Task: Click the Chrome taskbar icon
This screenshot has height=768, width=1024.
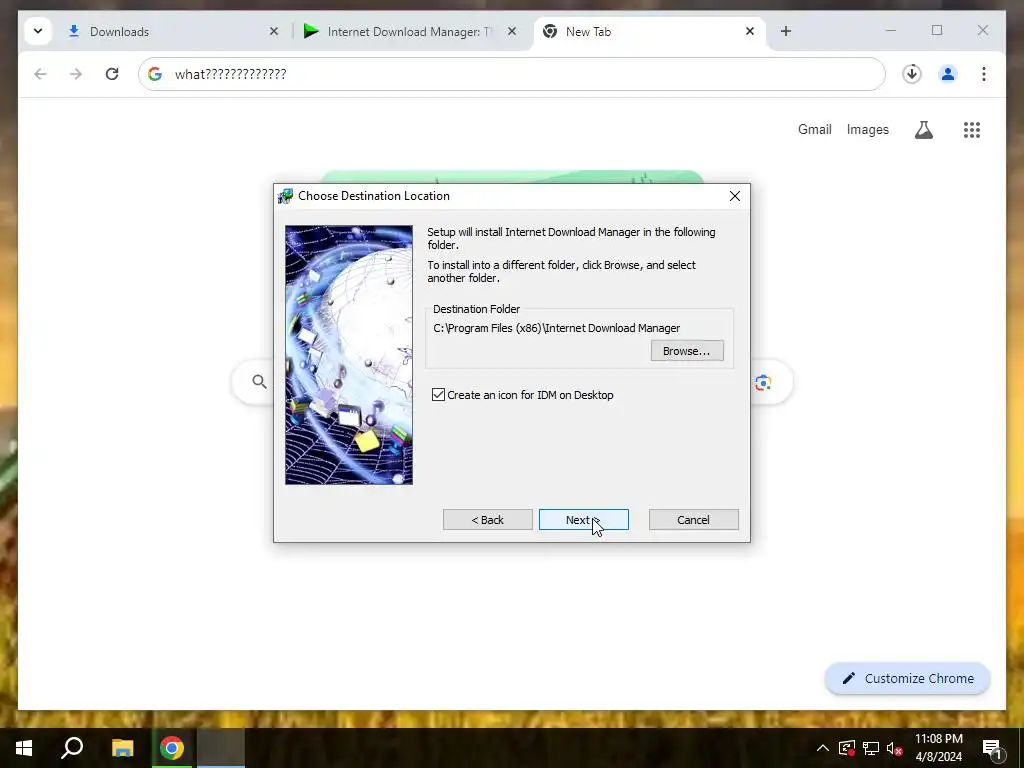Action: [172, 748]
